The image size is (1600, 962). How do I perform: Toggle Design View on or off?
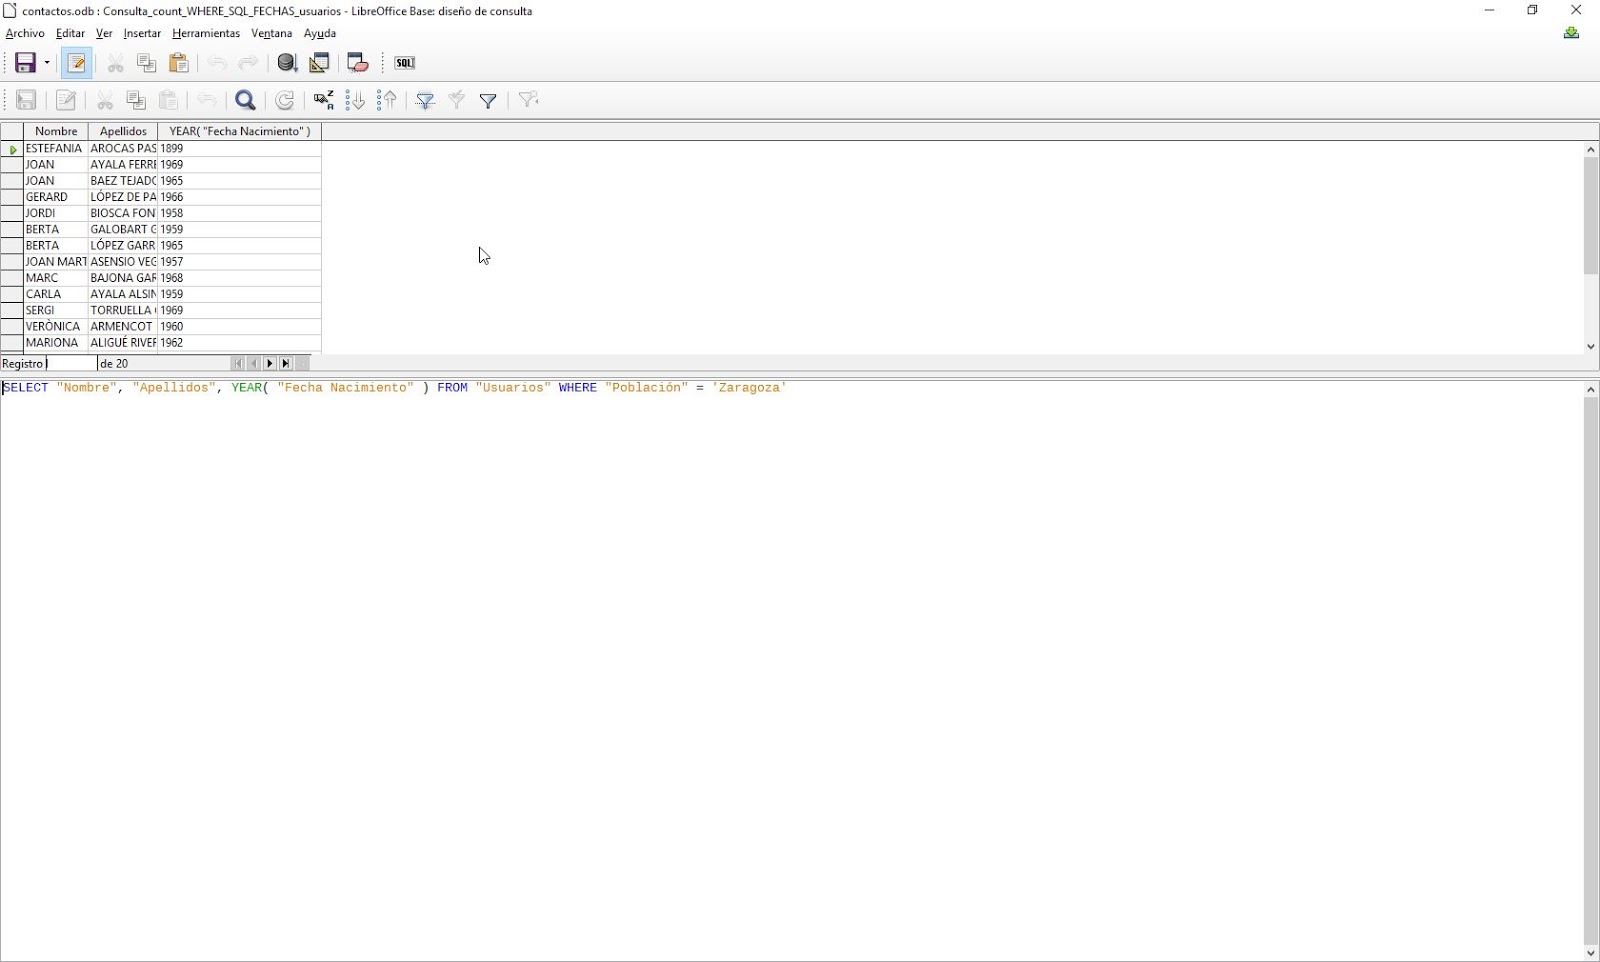coord(319,62)
